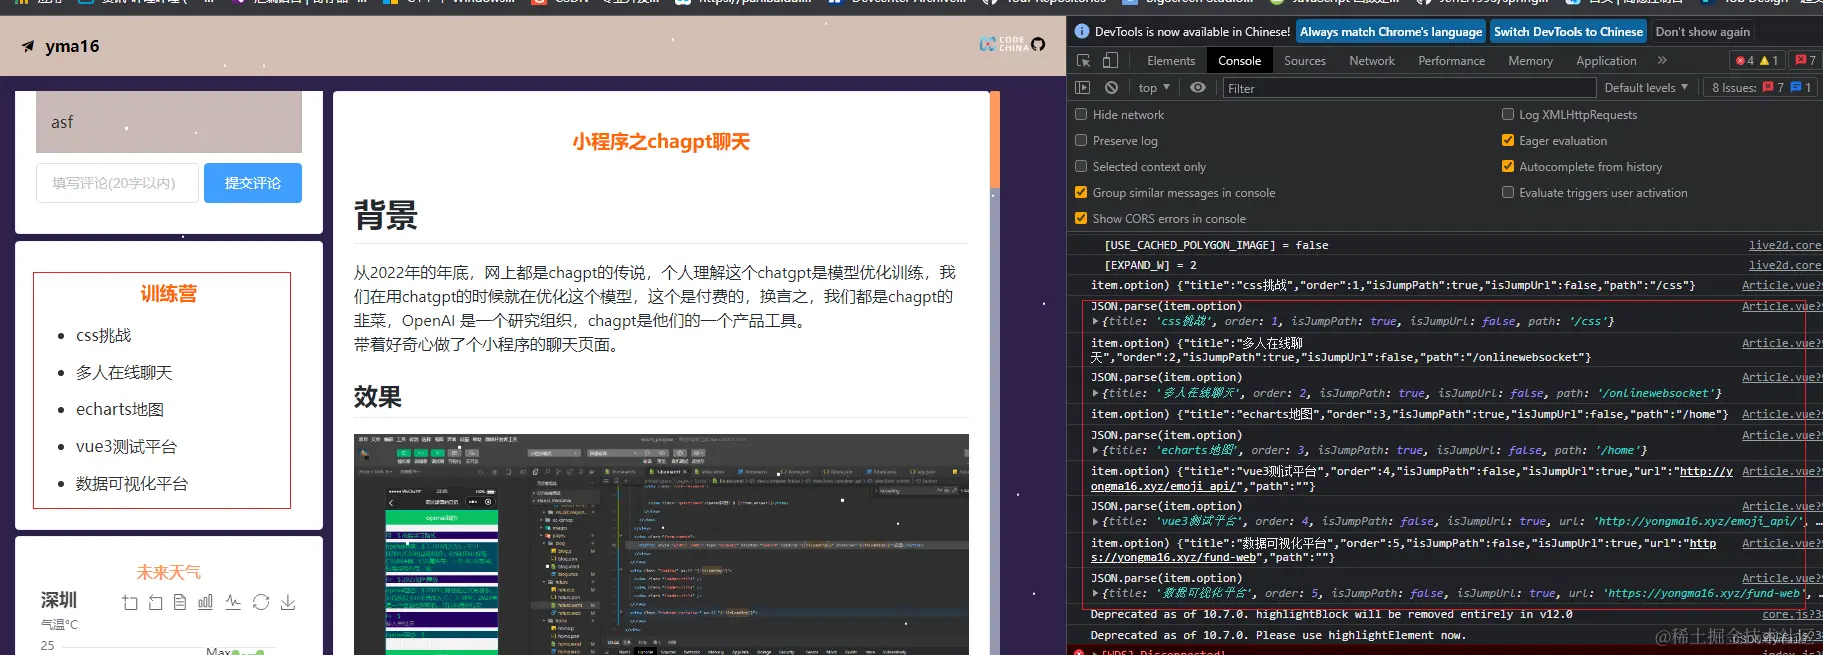This screenshot has height=655, width=1823.
Task: Open the Application tab
Action: coord(1606,61)
